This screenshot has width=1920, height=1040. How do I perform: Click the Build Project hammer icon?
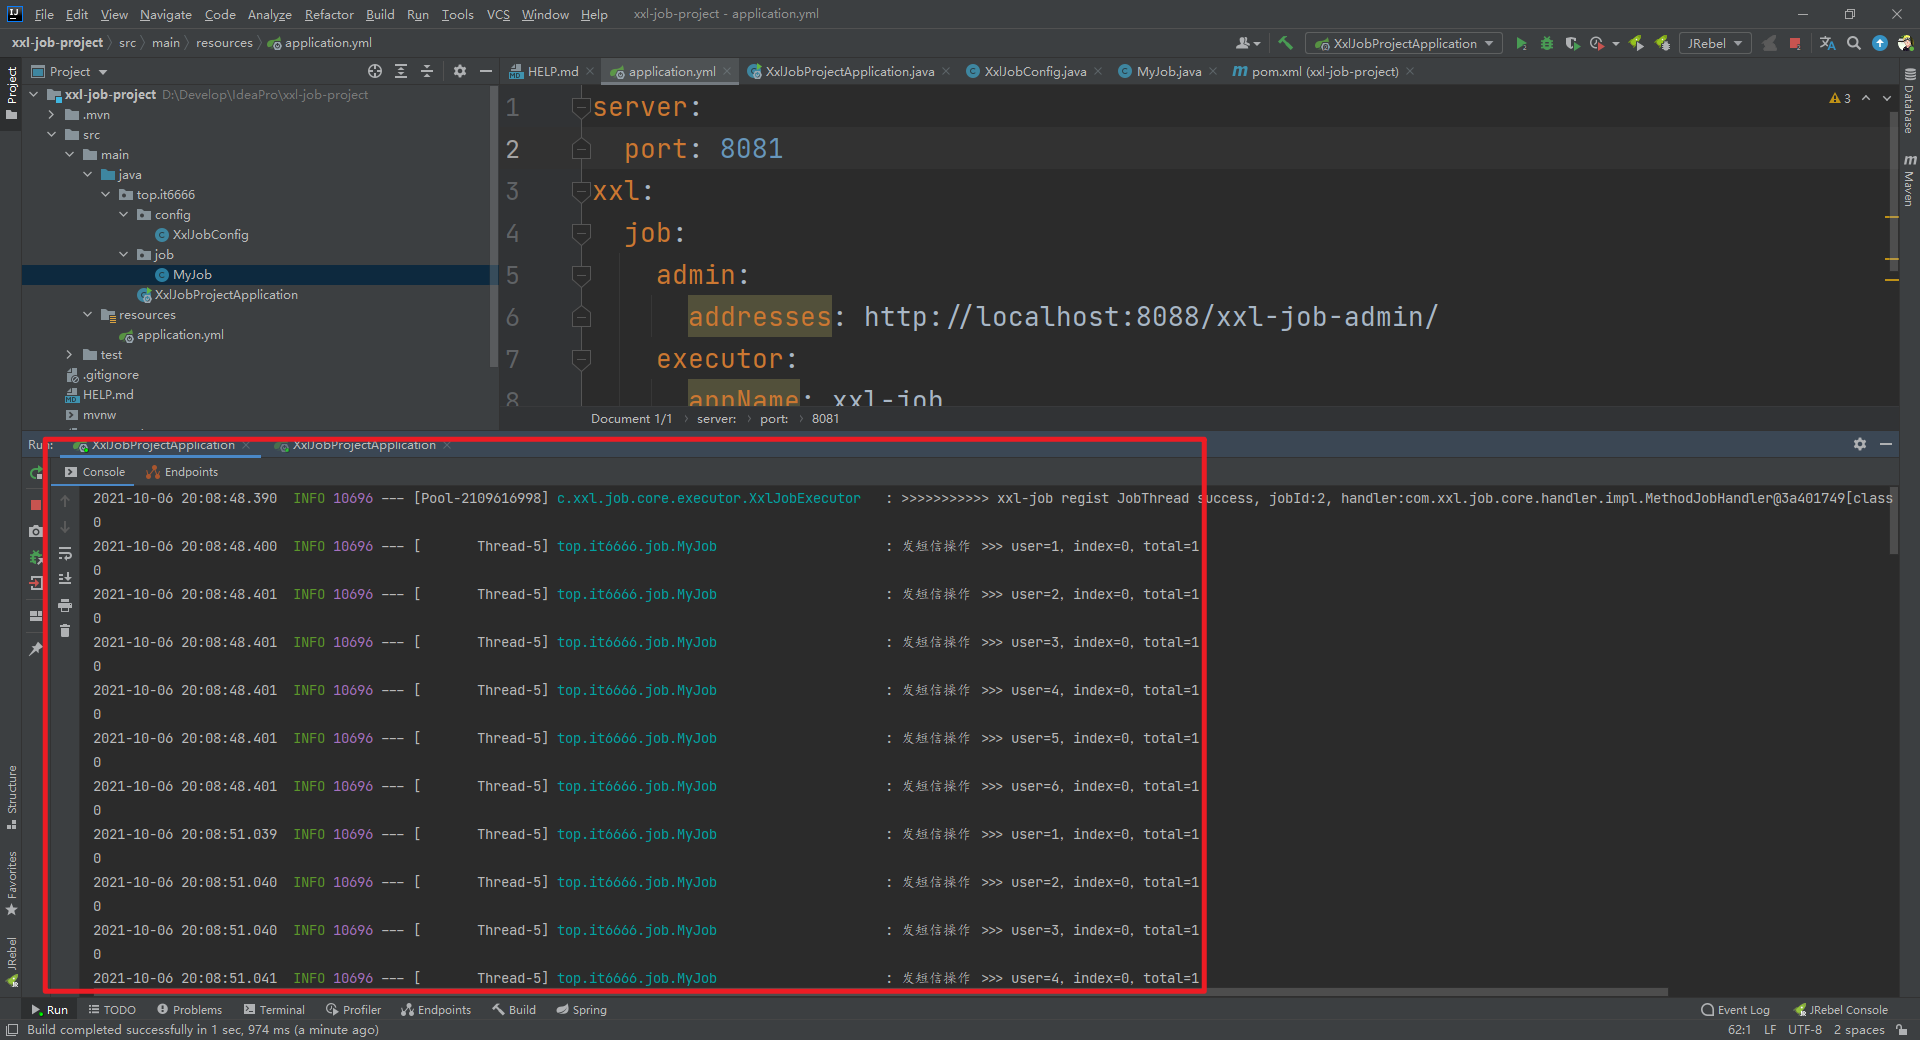(1285, 43)
